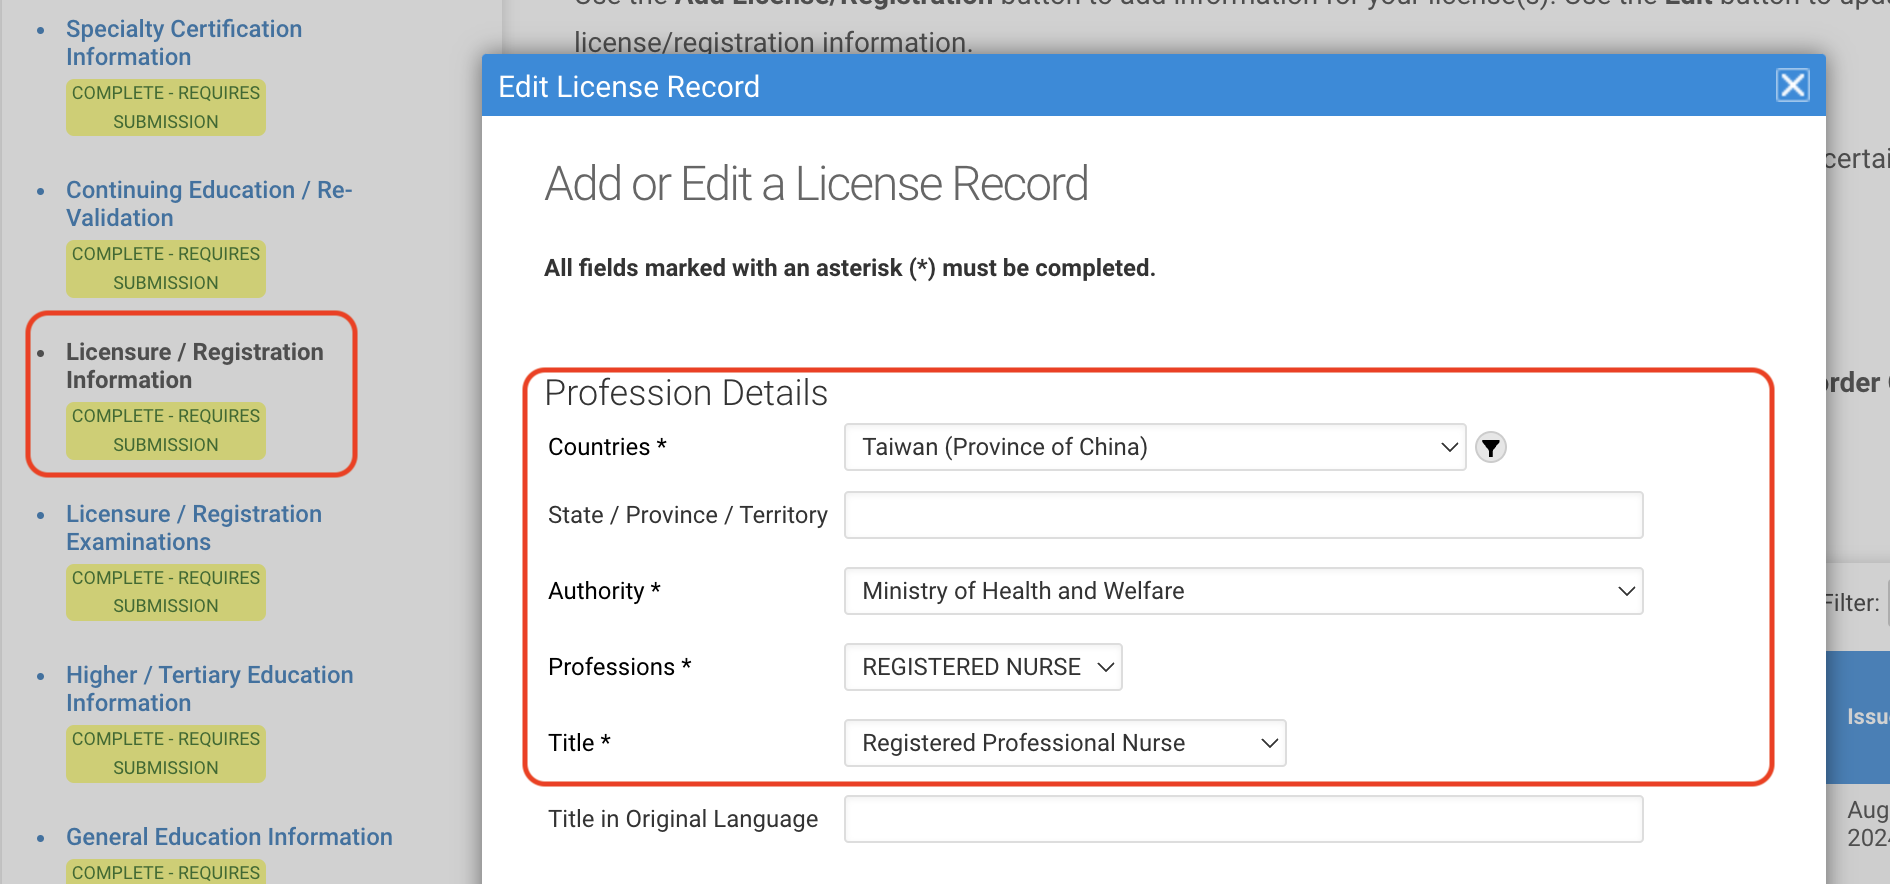This screenshot has width=1890, height=884.
Task: Close the Edit License Record dialog
Action: point(1792,86)
